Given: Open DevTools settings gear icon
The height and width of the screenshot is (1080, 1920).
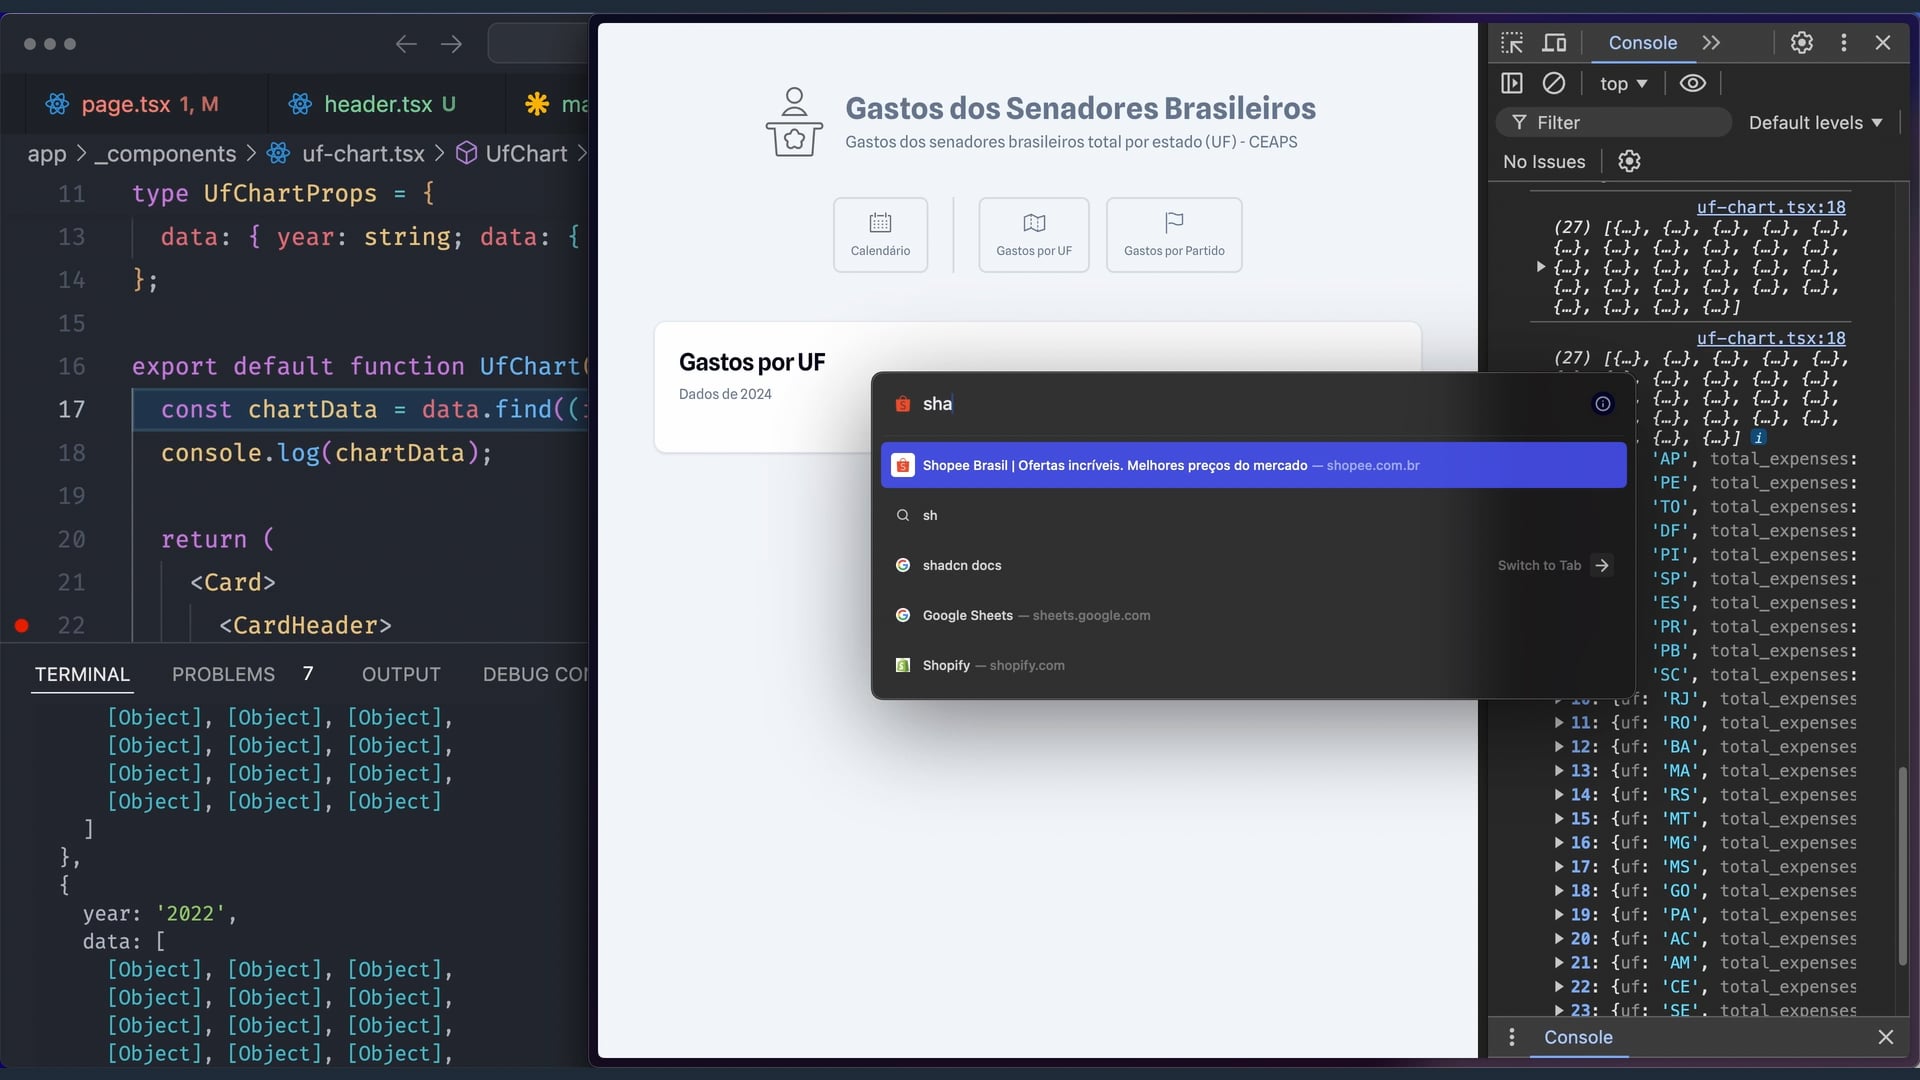Looking at the screenshot, I should [1801, 43].
